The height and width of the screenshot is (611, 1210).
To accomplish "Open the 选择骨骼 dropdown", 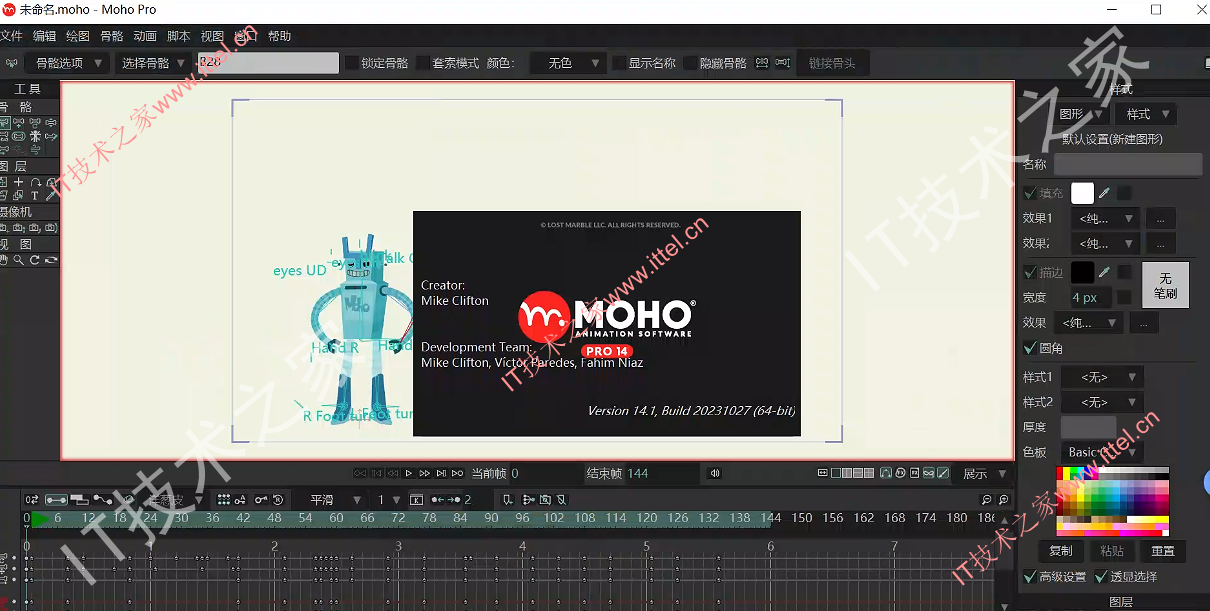I will [153, 63].
